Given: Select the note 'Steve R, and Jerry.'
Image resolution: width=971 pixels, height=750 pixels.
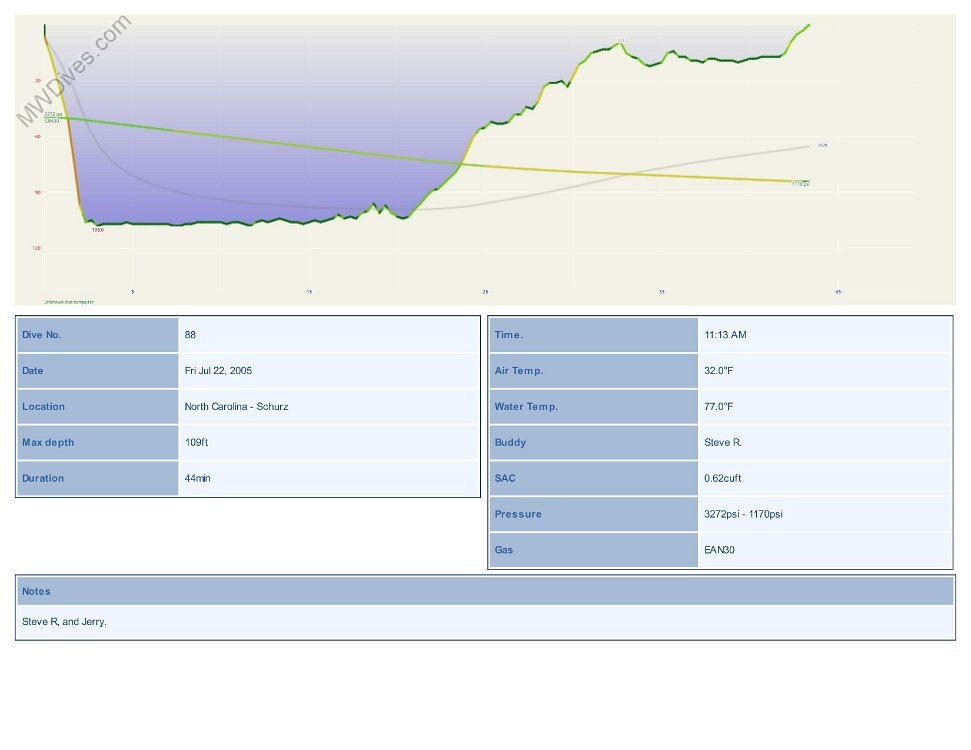Looking at the screenshot, I should (64, 622).
